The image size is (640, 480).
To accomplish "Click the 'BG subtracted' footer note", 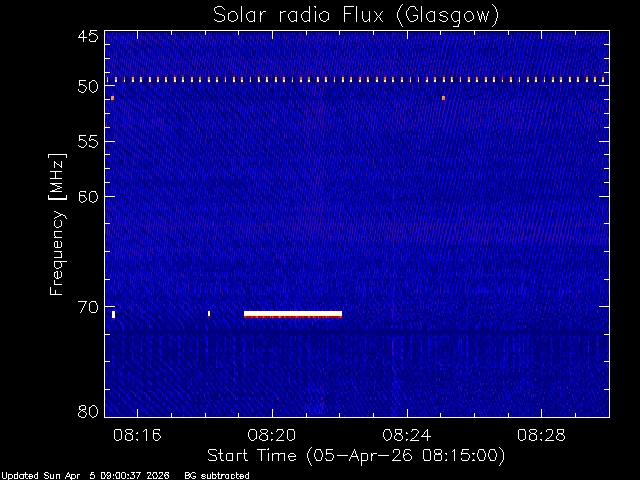I will point(217,476).
